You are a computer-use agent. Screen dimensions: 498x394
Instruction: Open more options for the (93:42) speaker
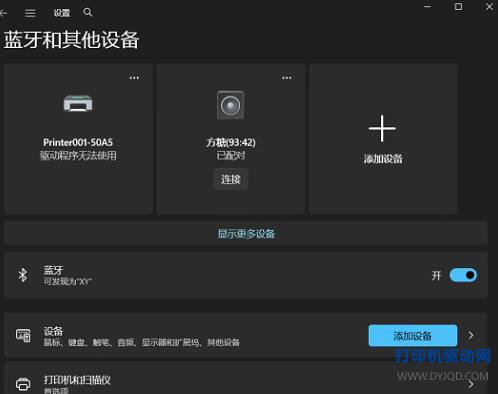click(287, 78)
